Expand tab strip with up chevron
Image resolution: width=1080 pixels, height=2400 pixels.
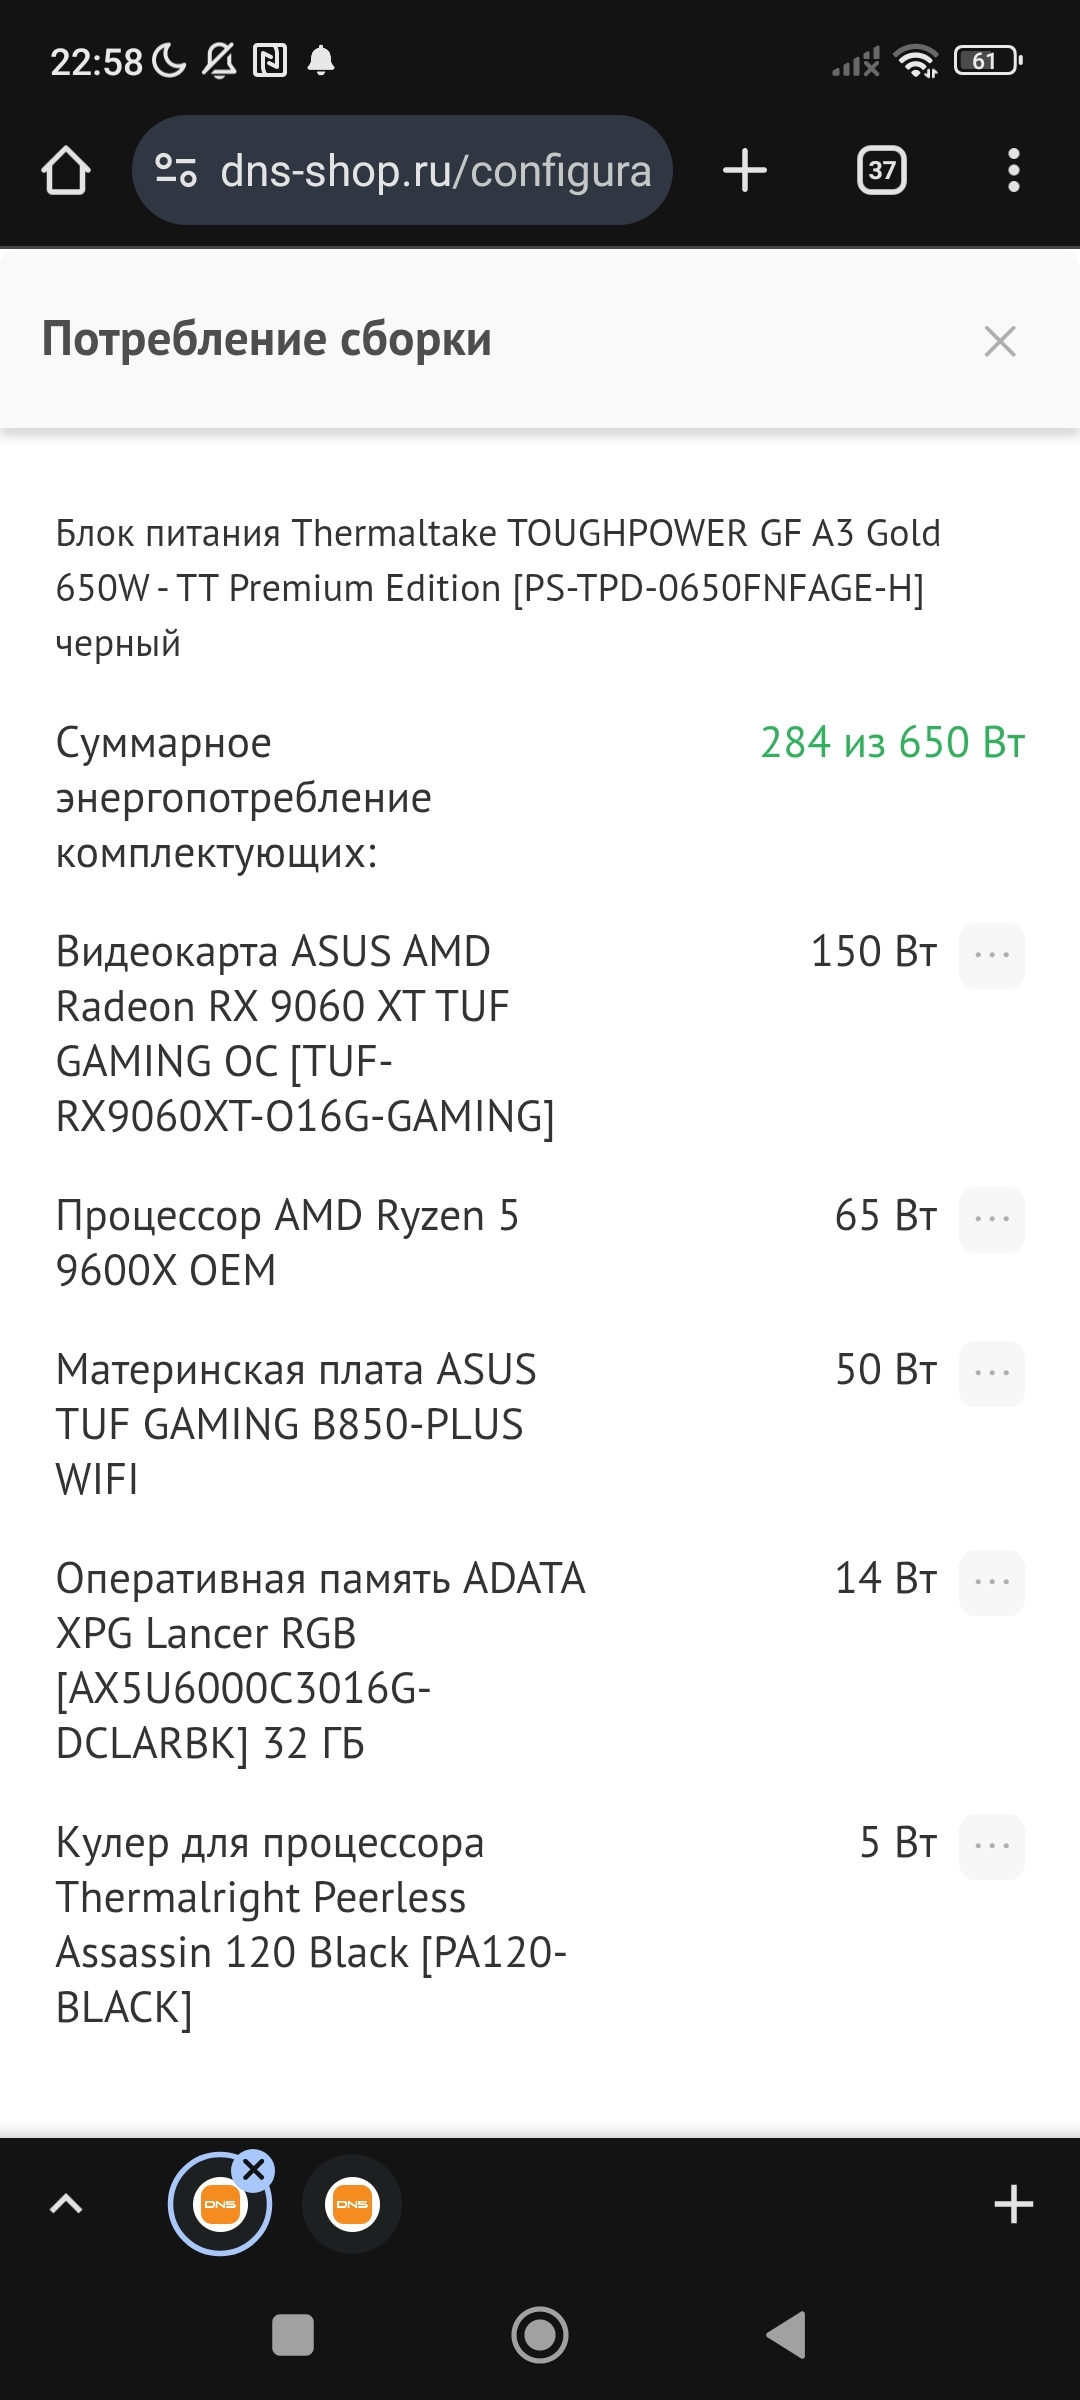click(66, 2204)
